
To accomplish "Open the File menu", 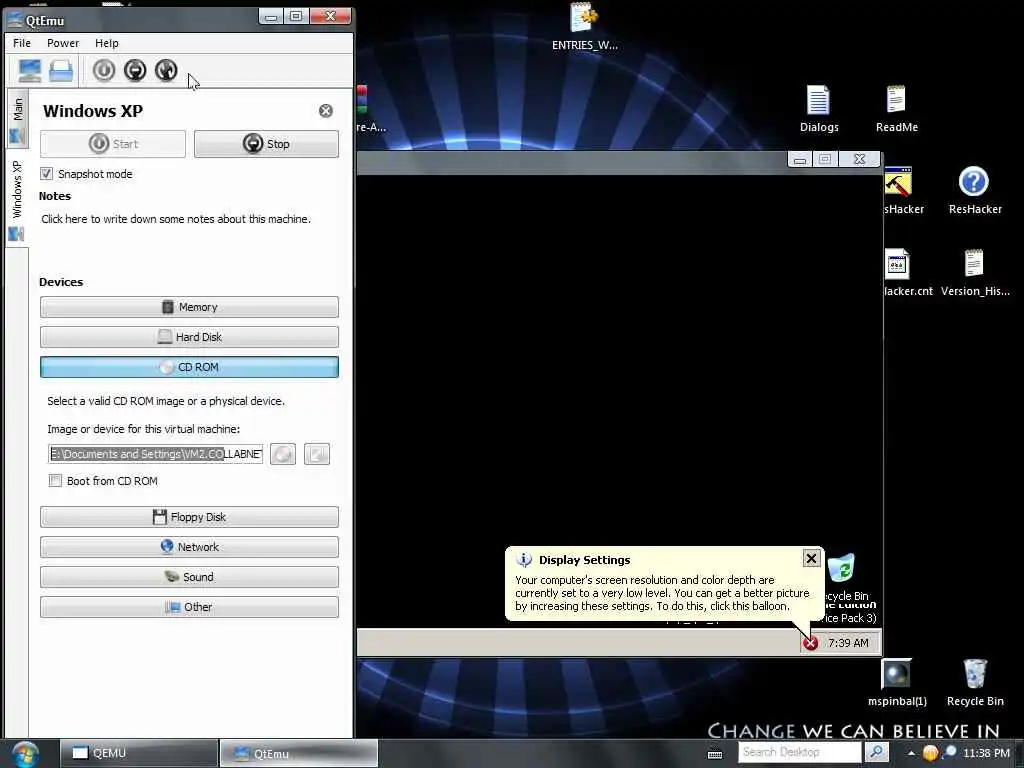I will [x=22, y=43].
